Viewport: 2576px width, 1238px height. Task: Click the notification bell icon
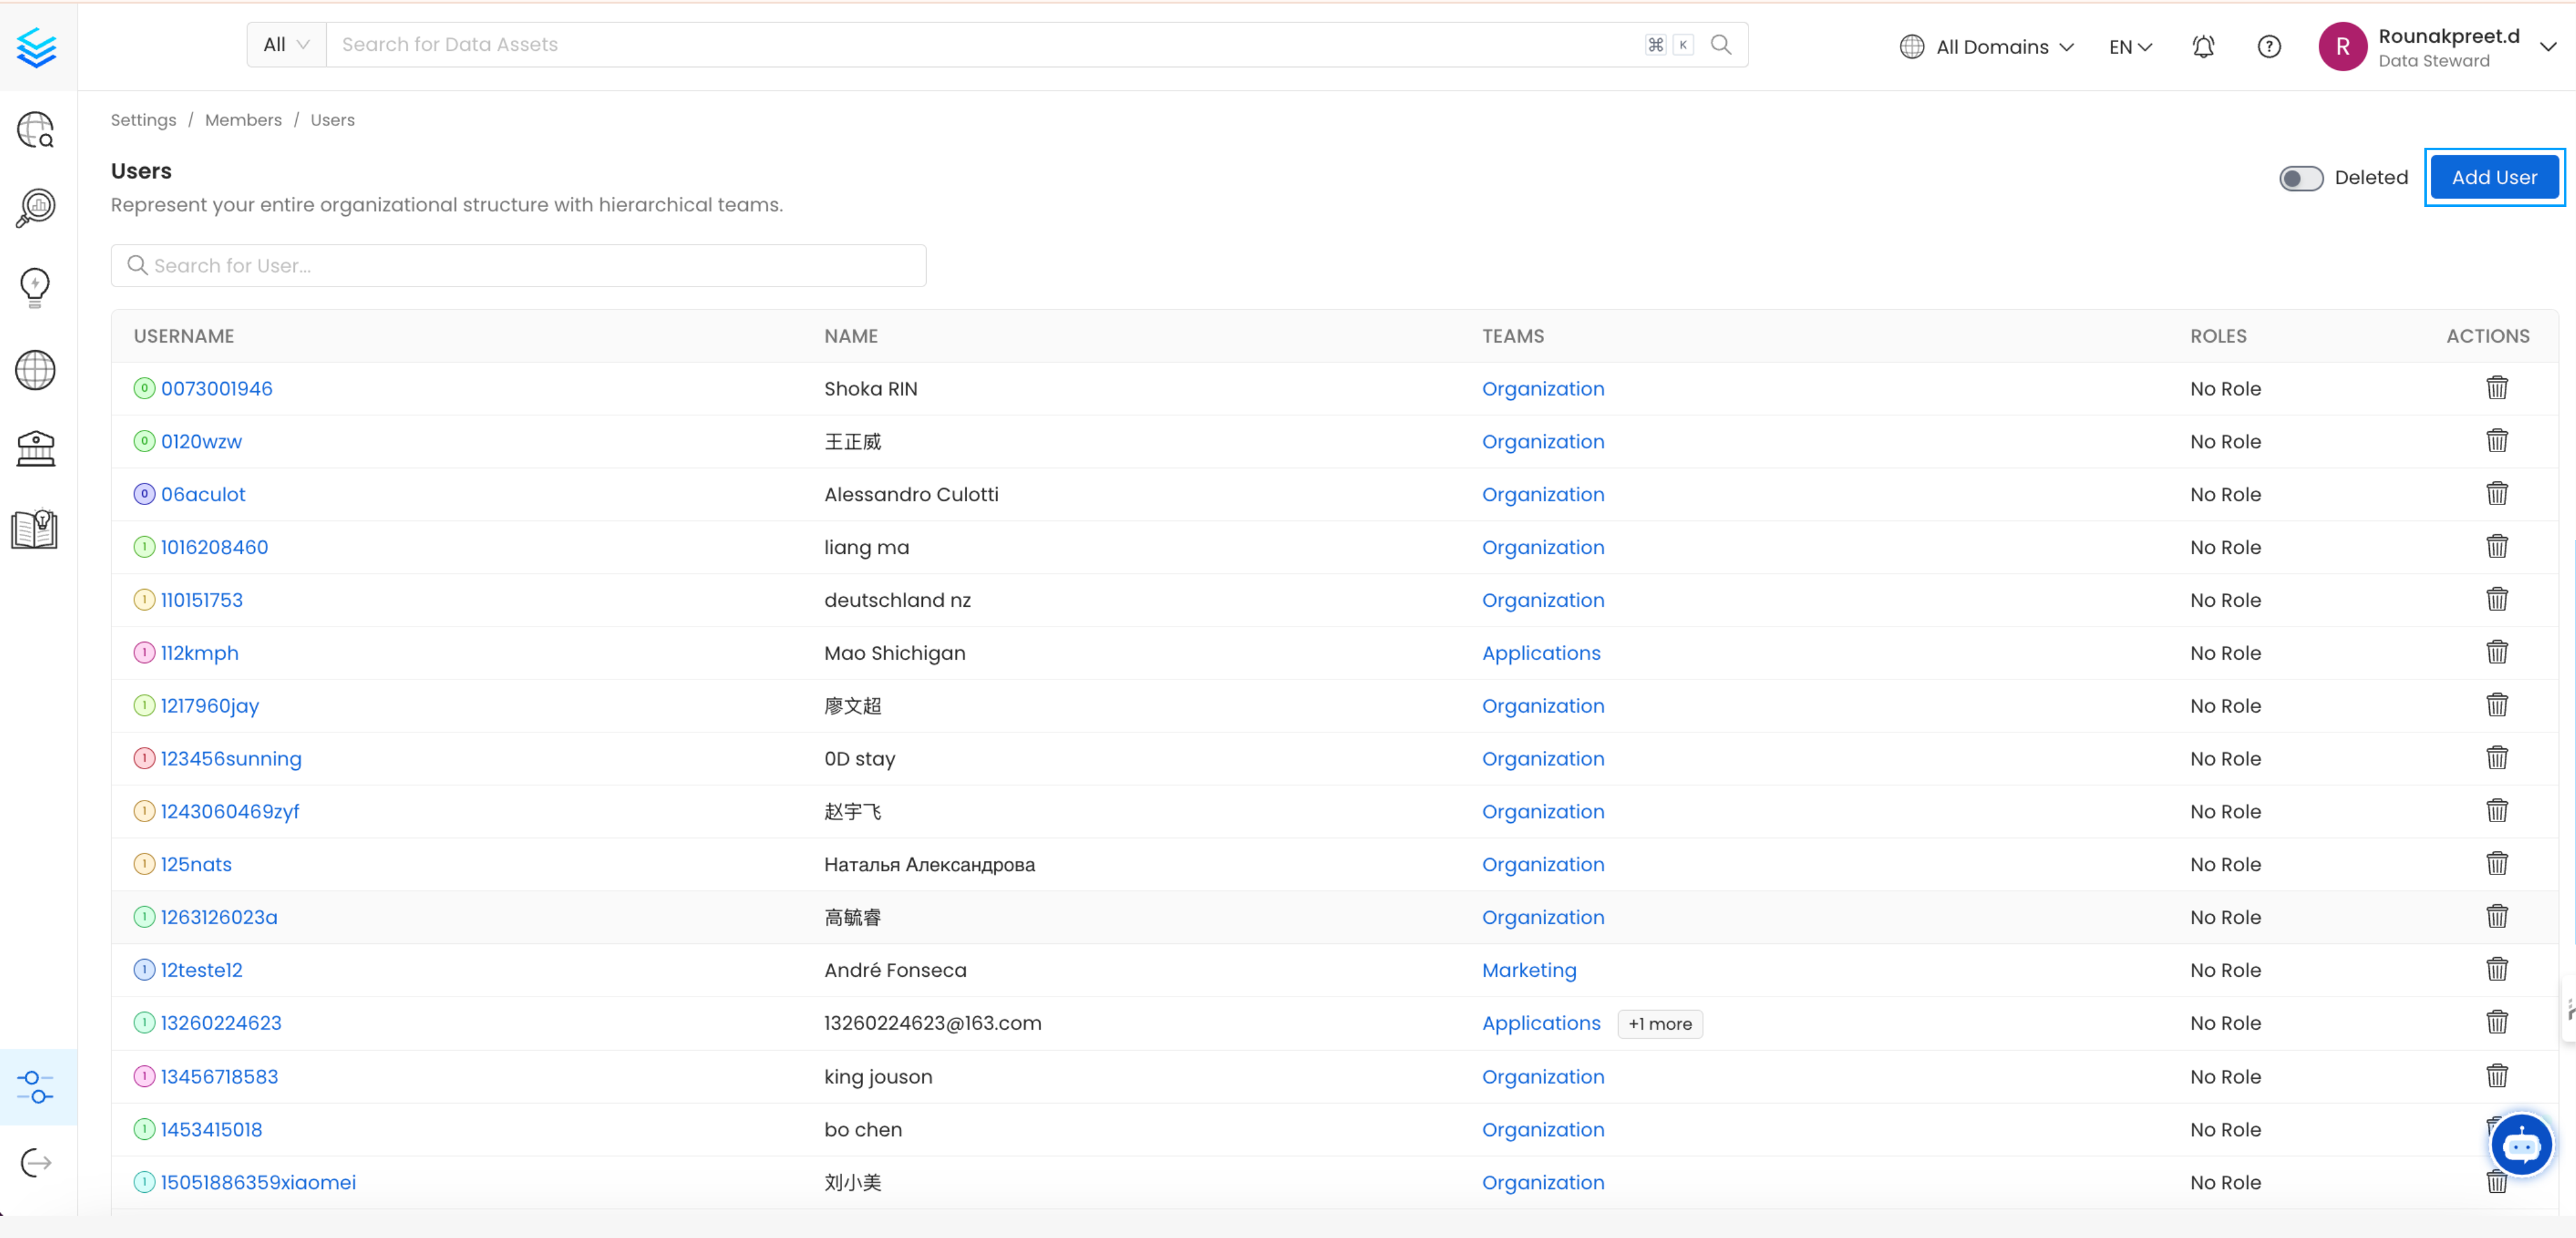pyautogui.click(x=2203, y=45)
